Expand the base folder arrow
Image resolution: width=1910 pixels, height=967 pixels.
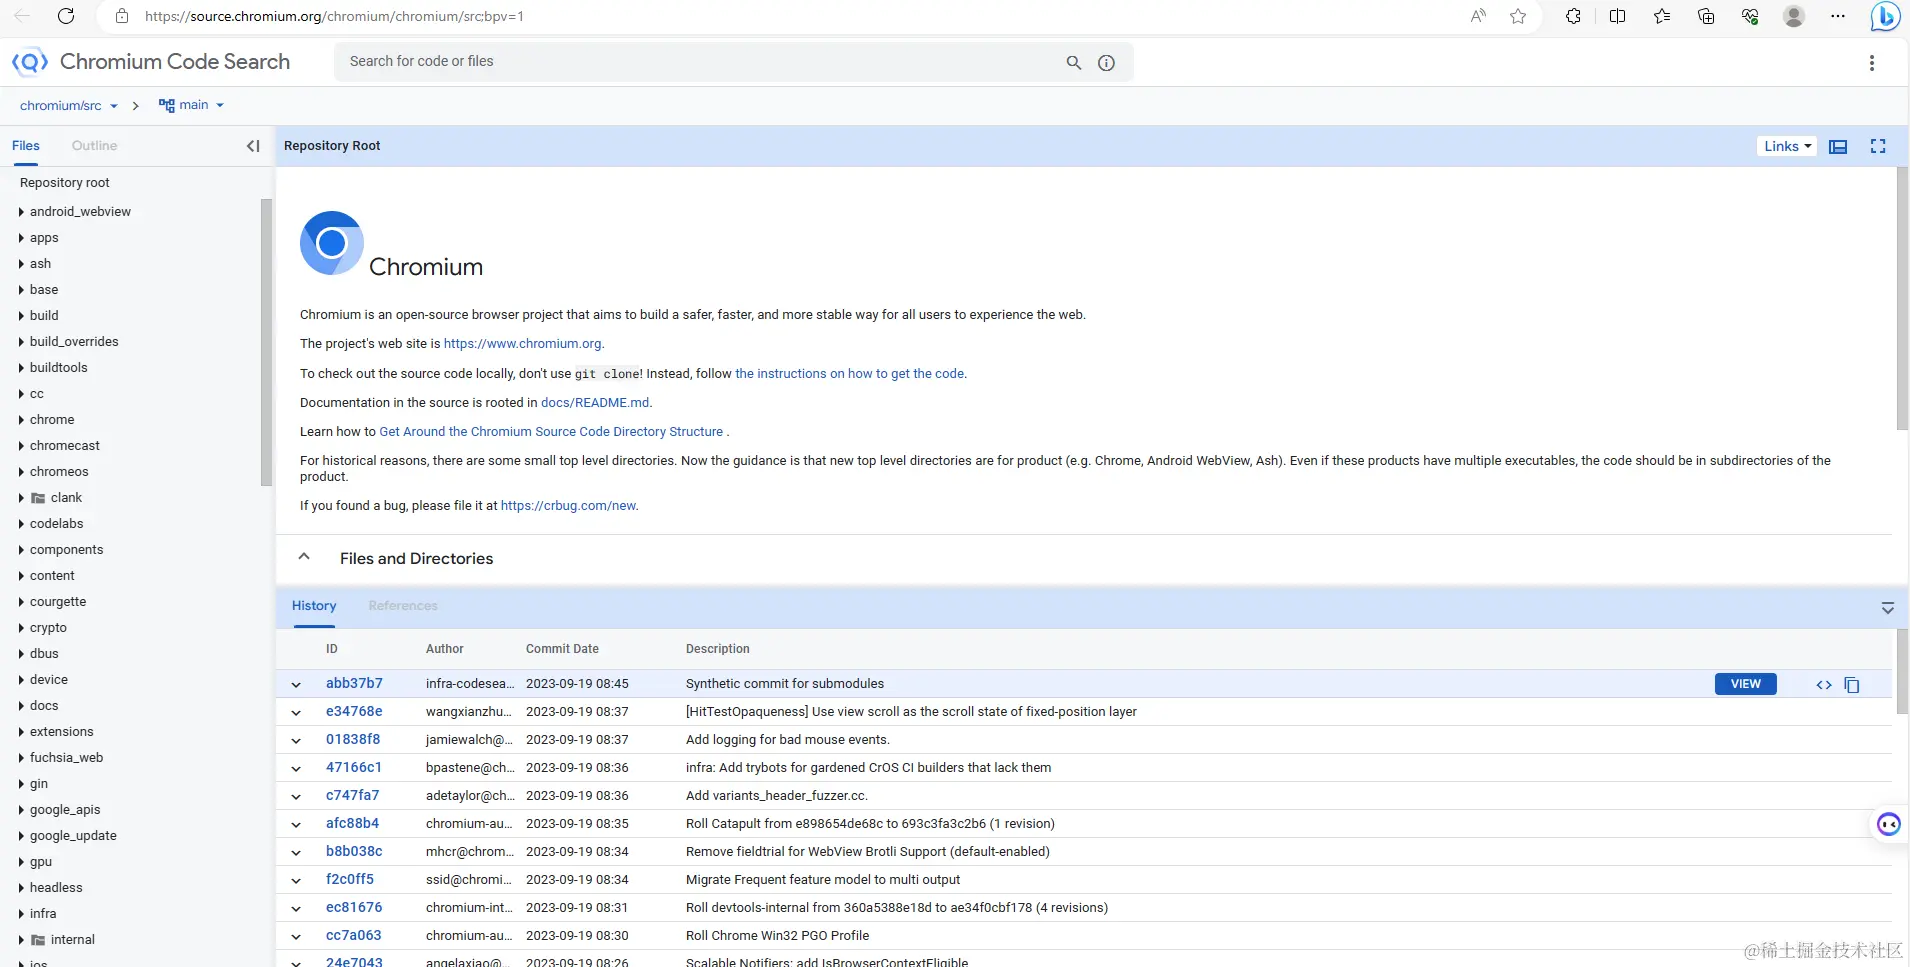(21, 290)
